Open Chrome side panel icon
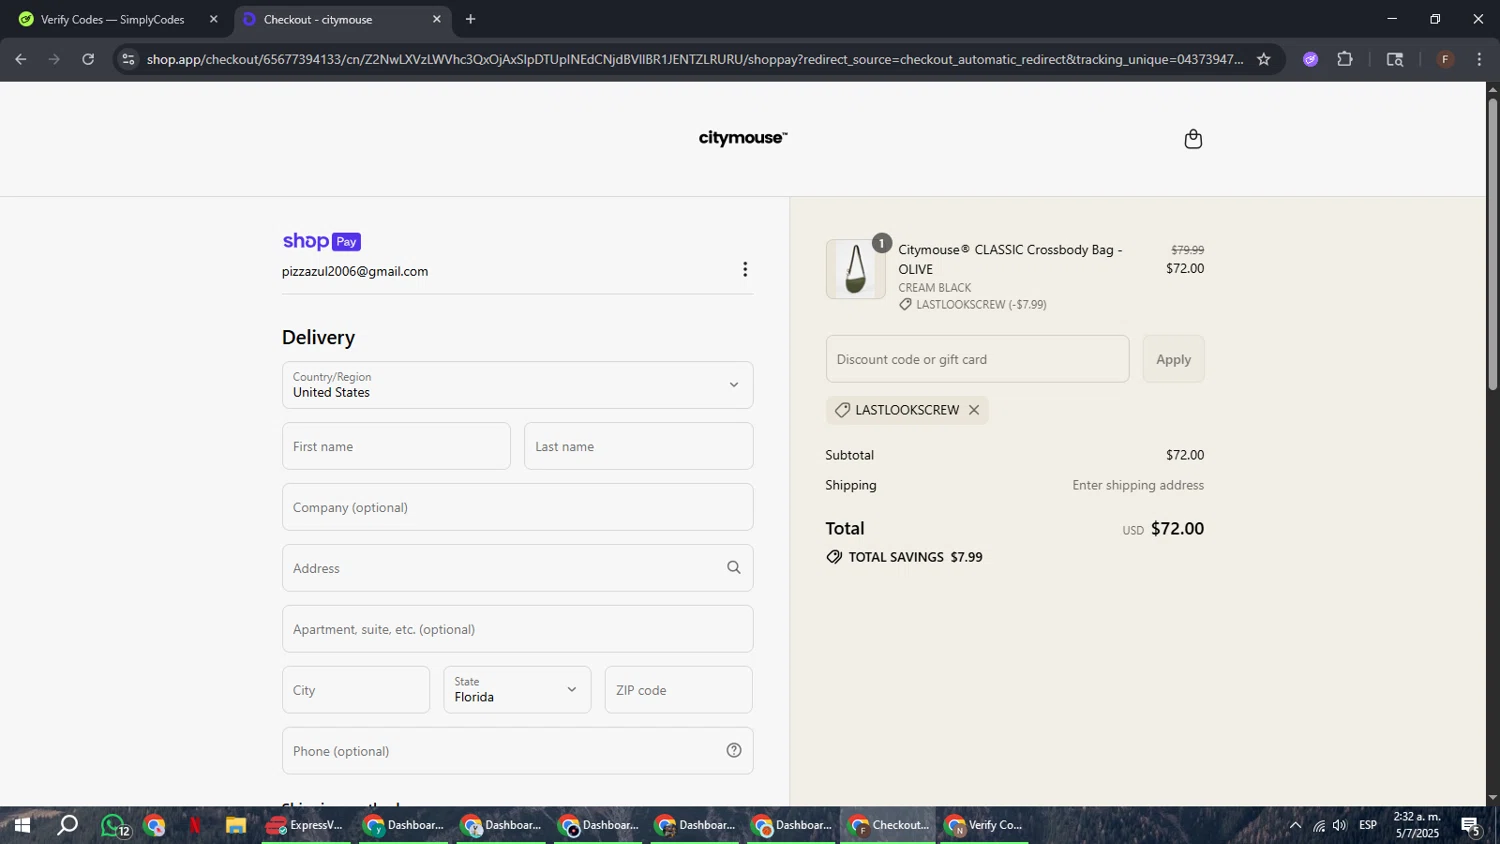 (x=1395, y=59)
